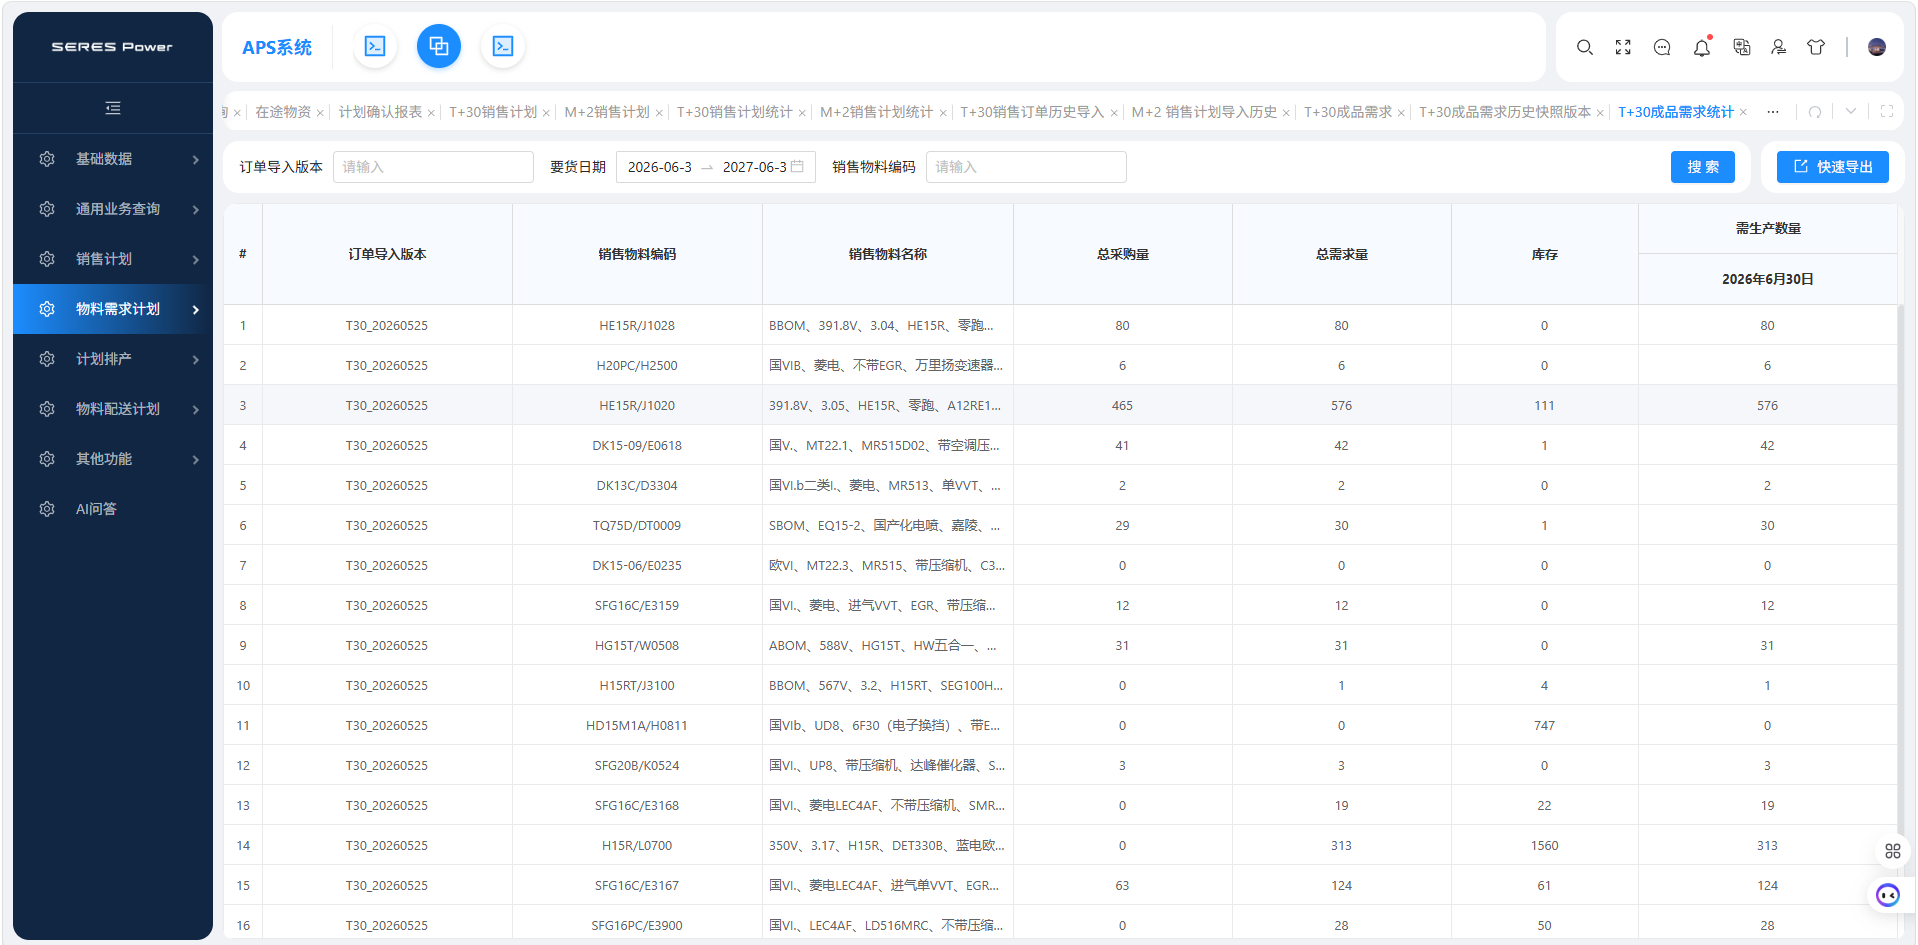Expand 计划排产 menu

[x=113, y=359]
